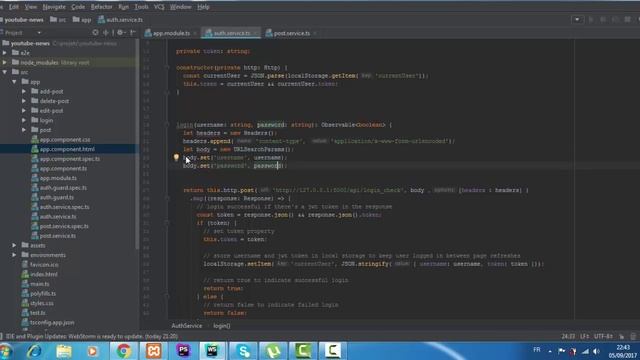Click line separator LF in status bar
640x360 pixels.
(584, 336)
